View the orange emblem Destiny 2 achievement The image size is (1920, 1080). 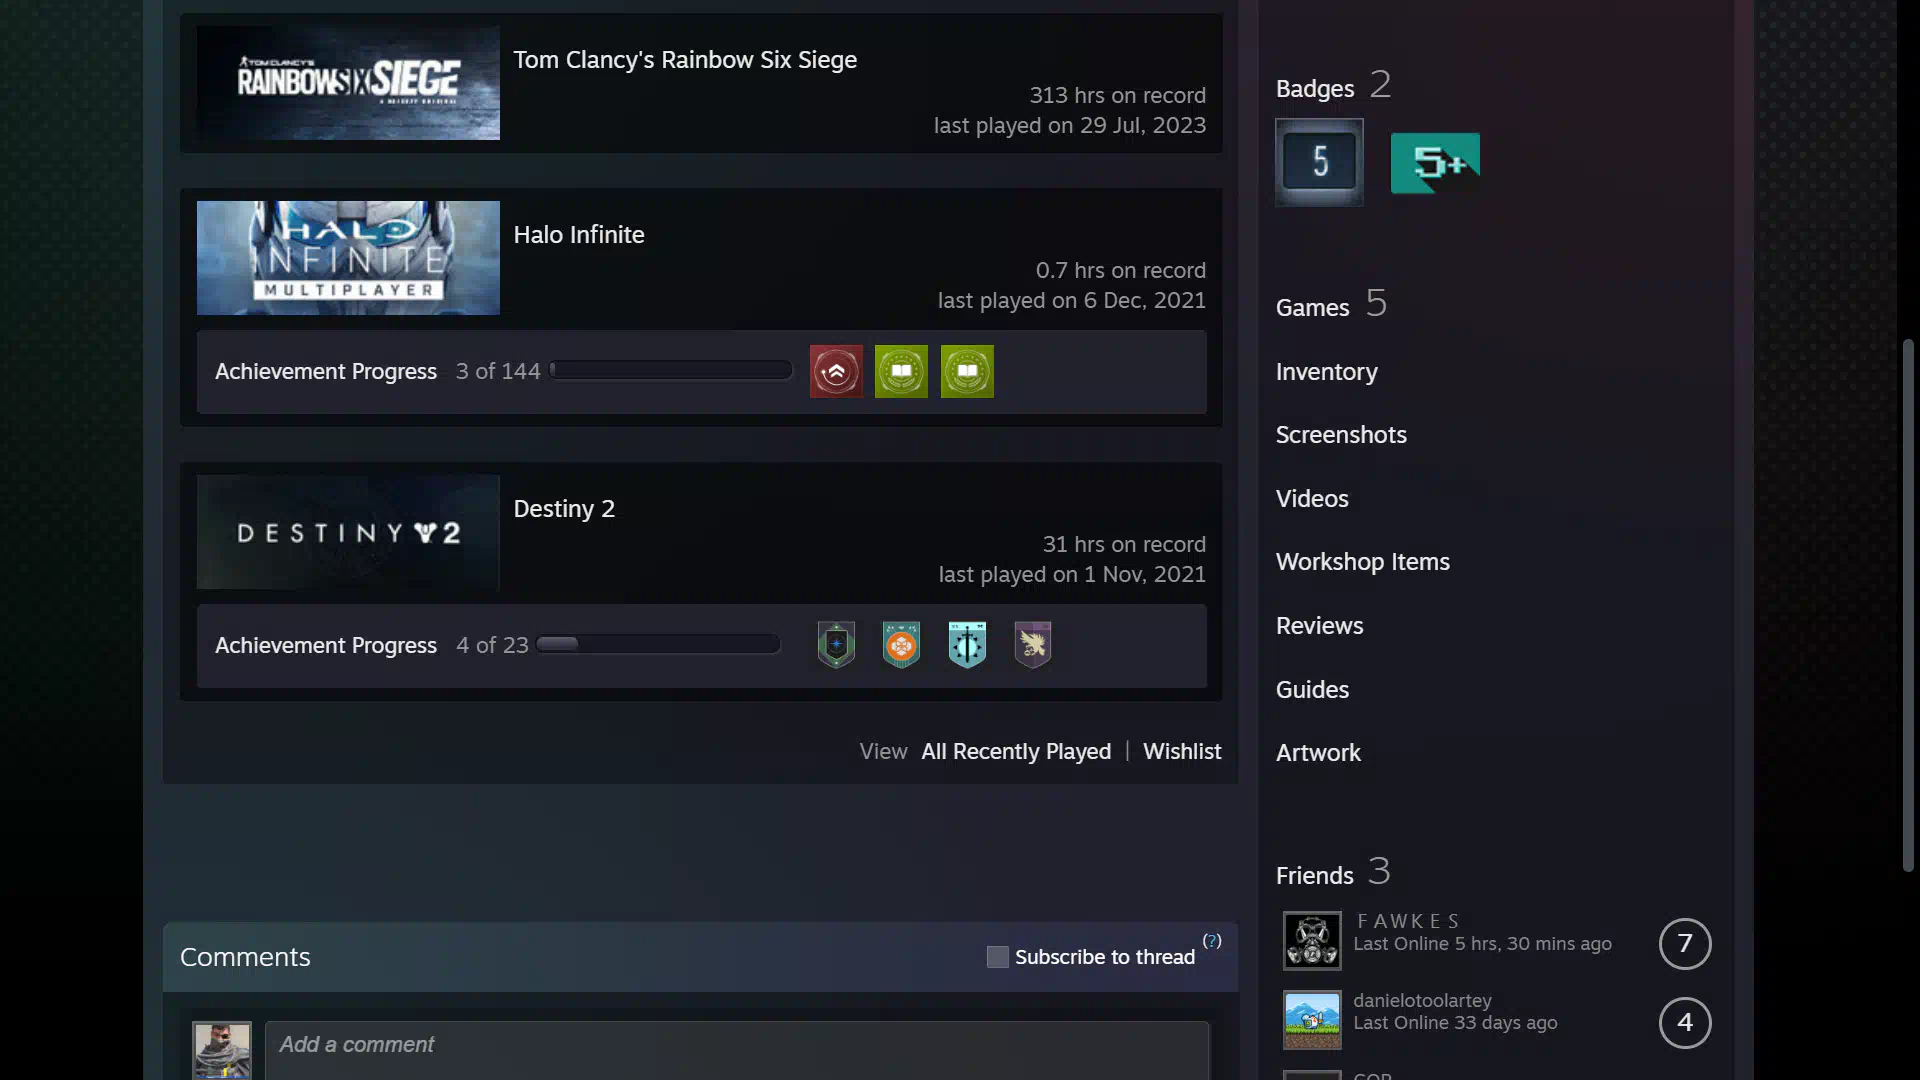coord(901,645)
